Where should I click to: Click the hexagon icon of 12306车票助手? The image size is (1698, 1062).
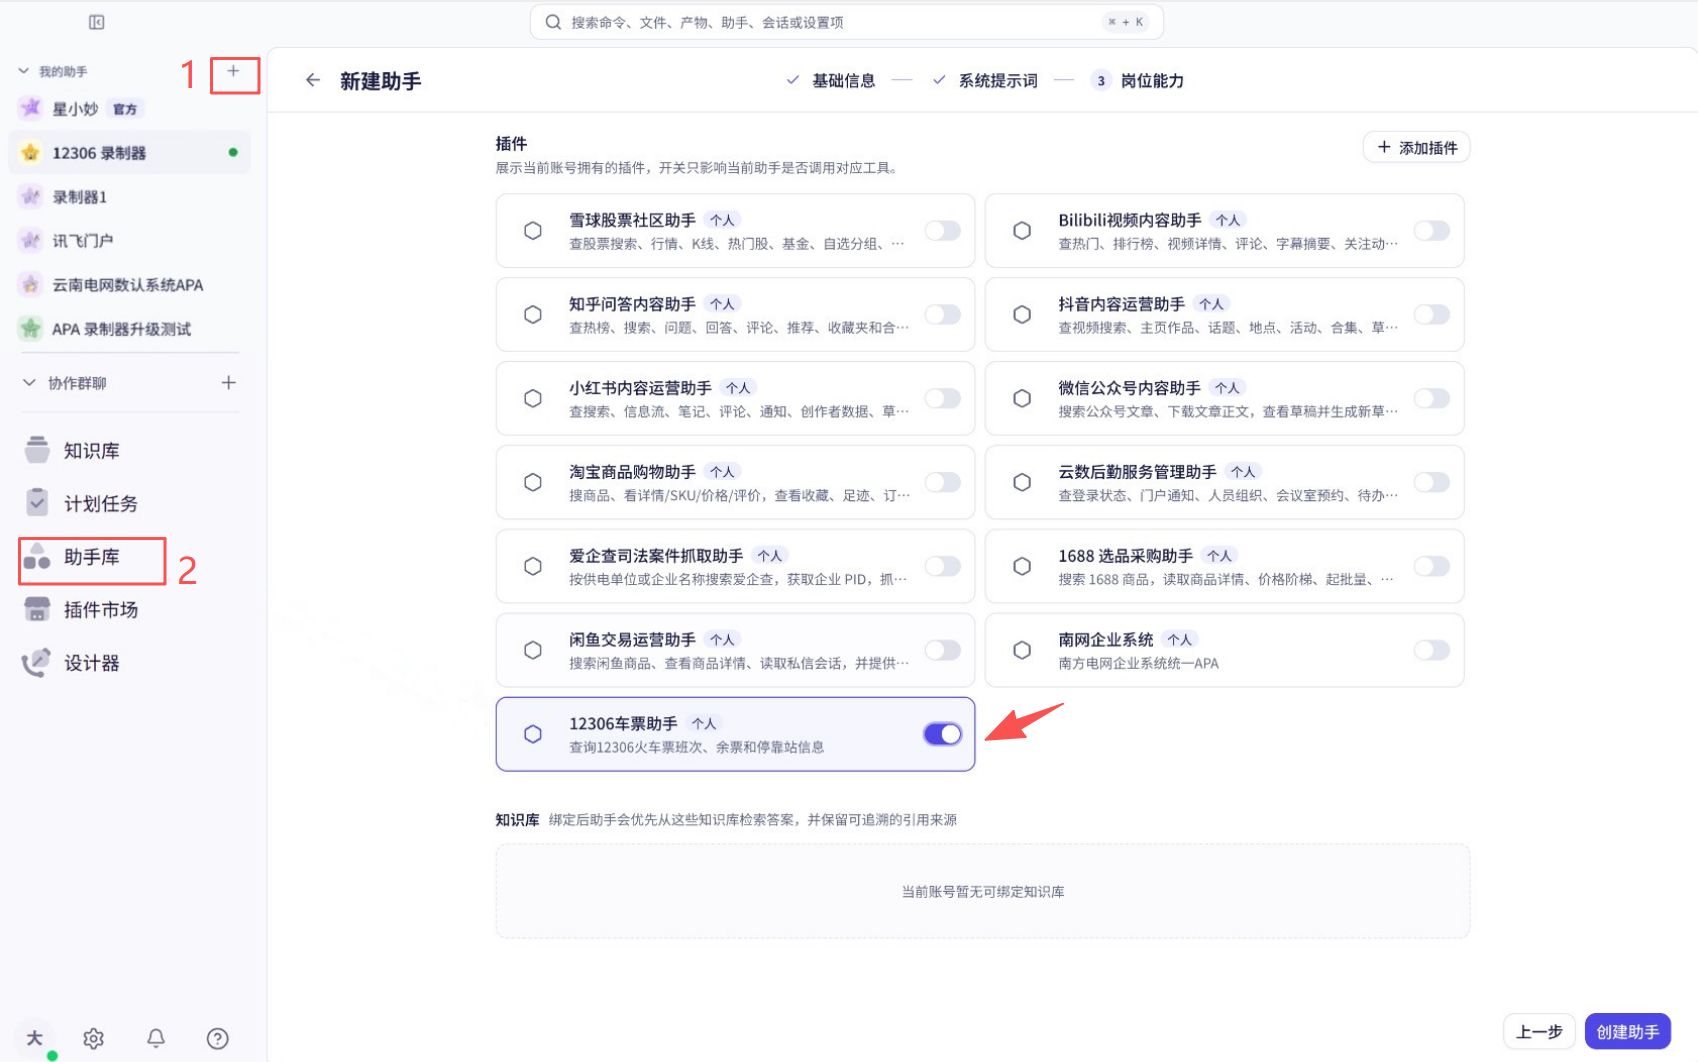pos(533,734)
